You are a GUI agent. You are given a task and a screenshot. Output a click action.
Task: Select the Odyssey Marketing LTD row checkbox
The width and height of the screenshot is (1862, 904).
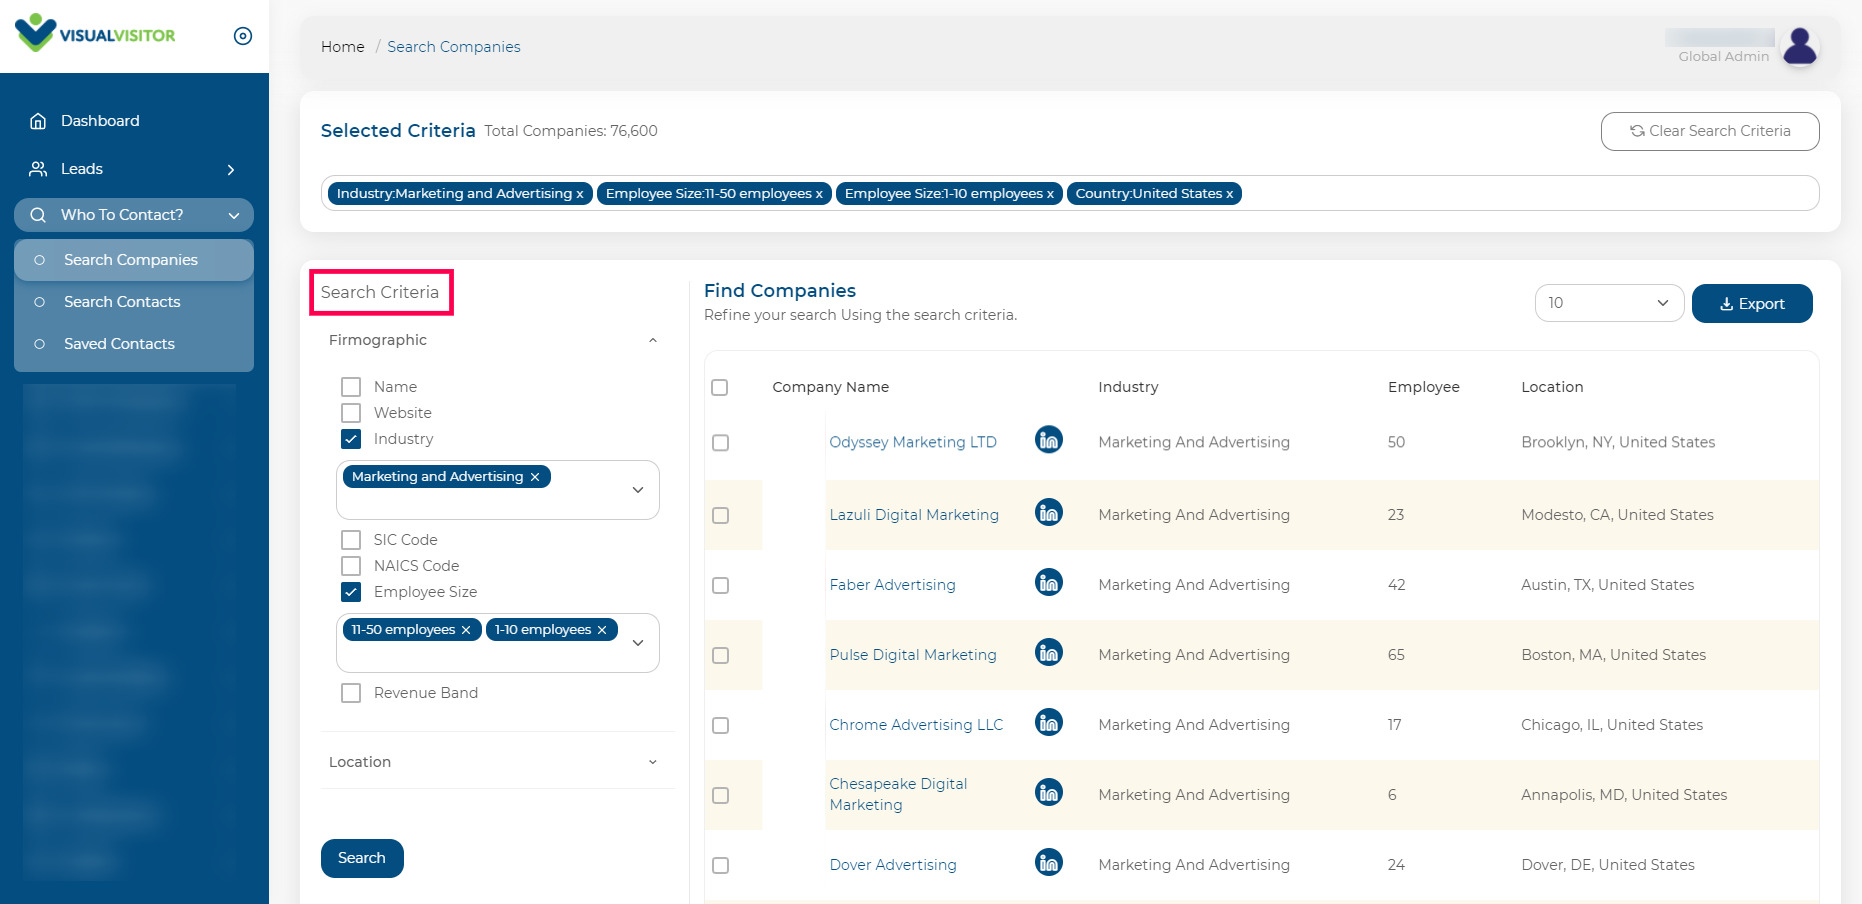point(720,443)
